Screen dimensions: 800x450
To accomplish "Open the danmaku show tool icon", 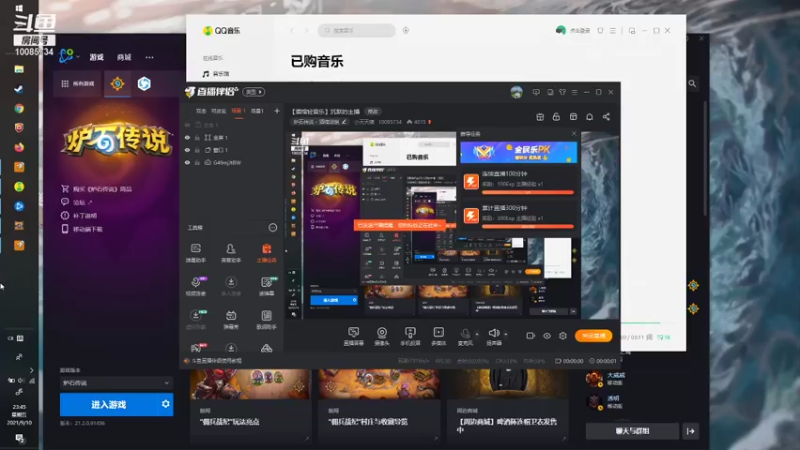I will tap(231, 319).
